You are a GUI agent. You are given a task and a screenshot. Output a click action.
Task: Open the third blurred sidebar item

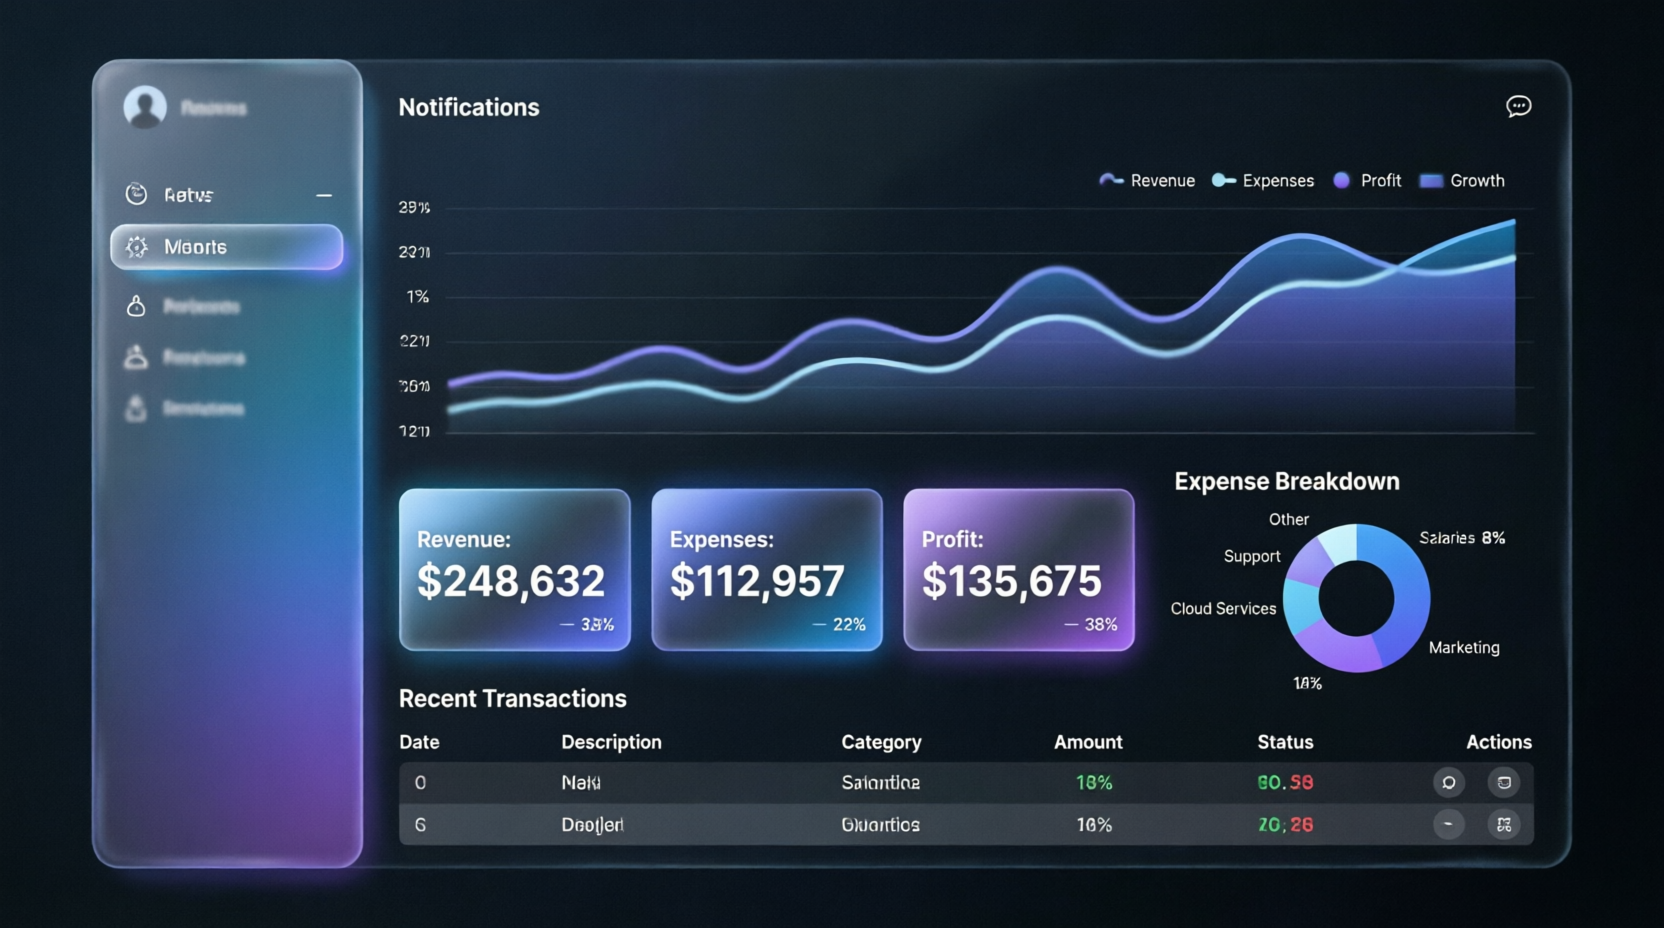(184, 306)
